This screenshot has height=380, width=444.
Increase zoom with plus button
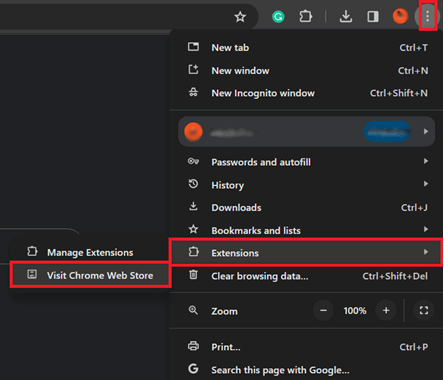click(x=386, y=311)
